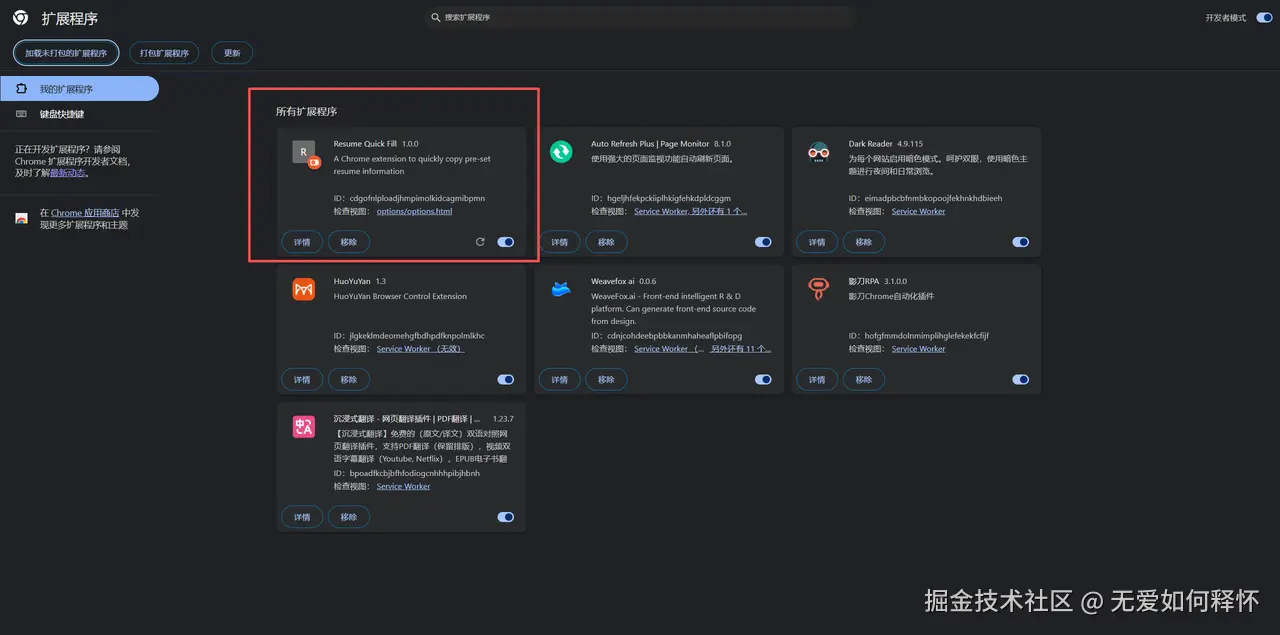Open 详情 for Resume Quick Fill
1280x635 pixels.
coord(302,242)
